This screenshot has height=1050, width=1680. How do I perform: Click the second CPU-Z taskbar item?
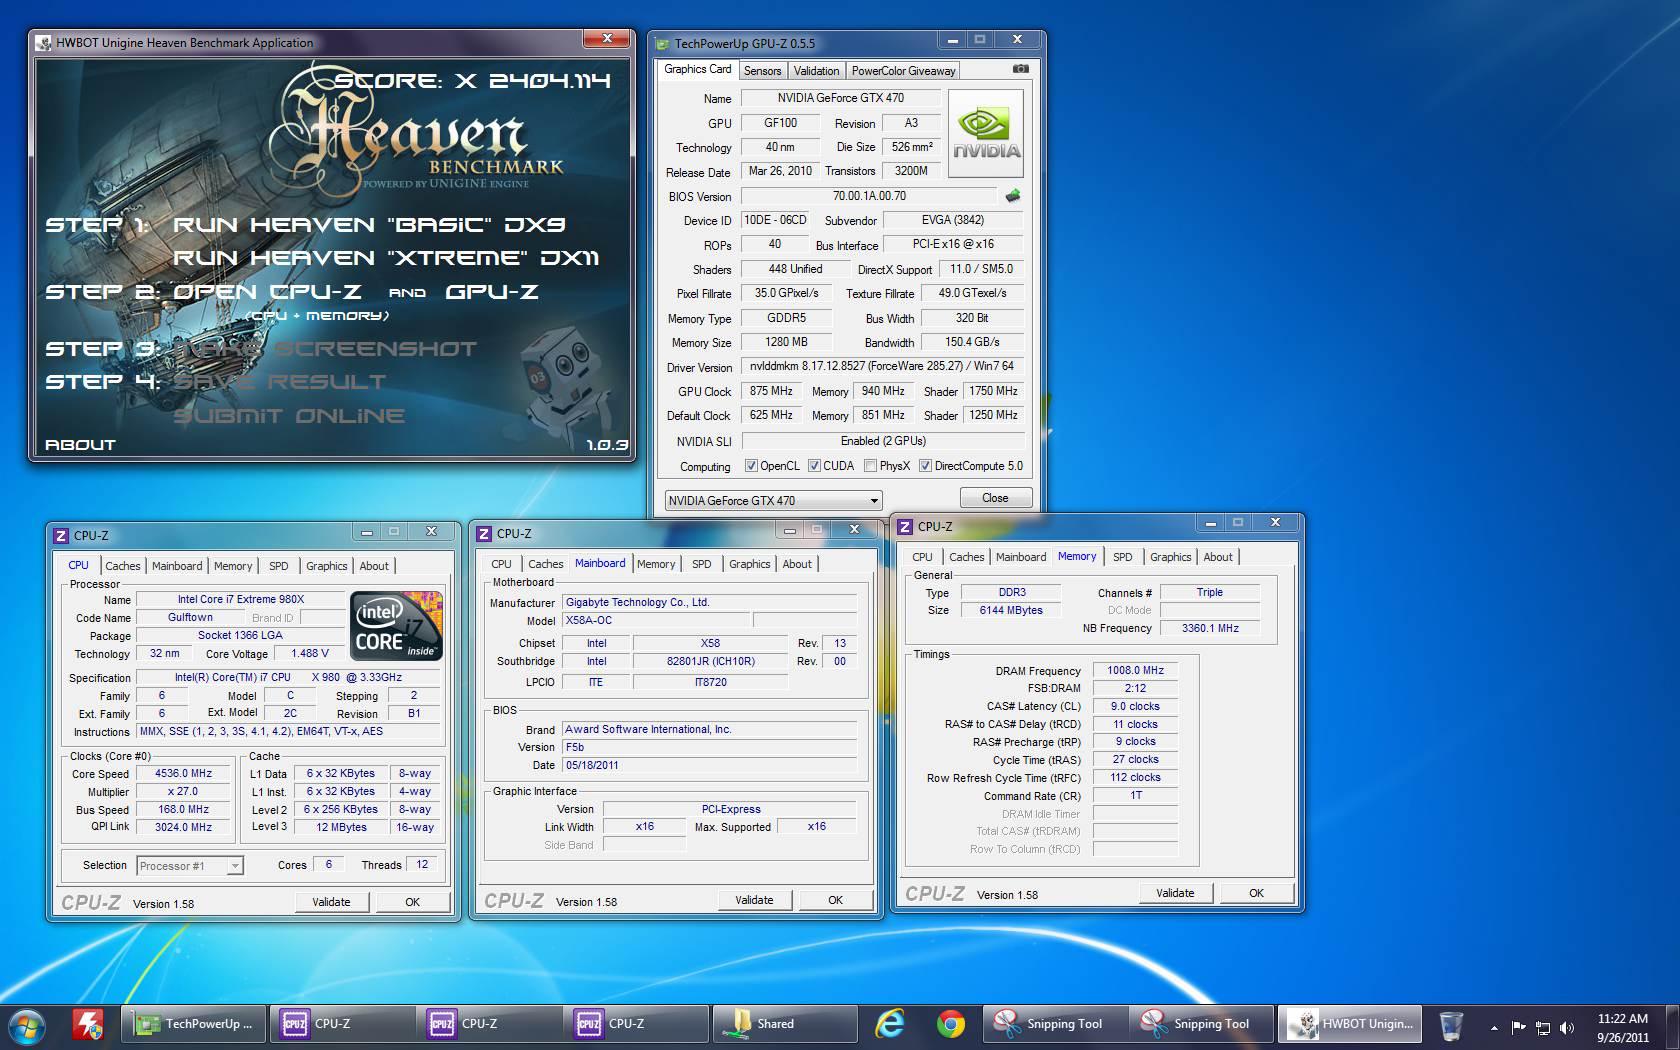coord(489,1024)
